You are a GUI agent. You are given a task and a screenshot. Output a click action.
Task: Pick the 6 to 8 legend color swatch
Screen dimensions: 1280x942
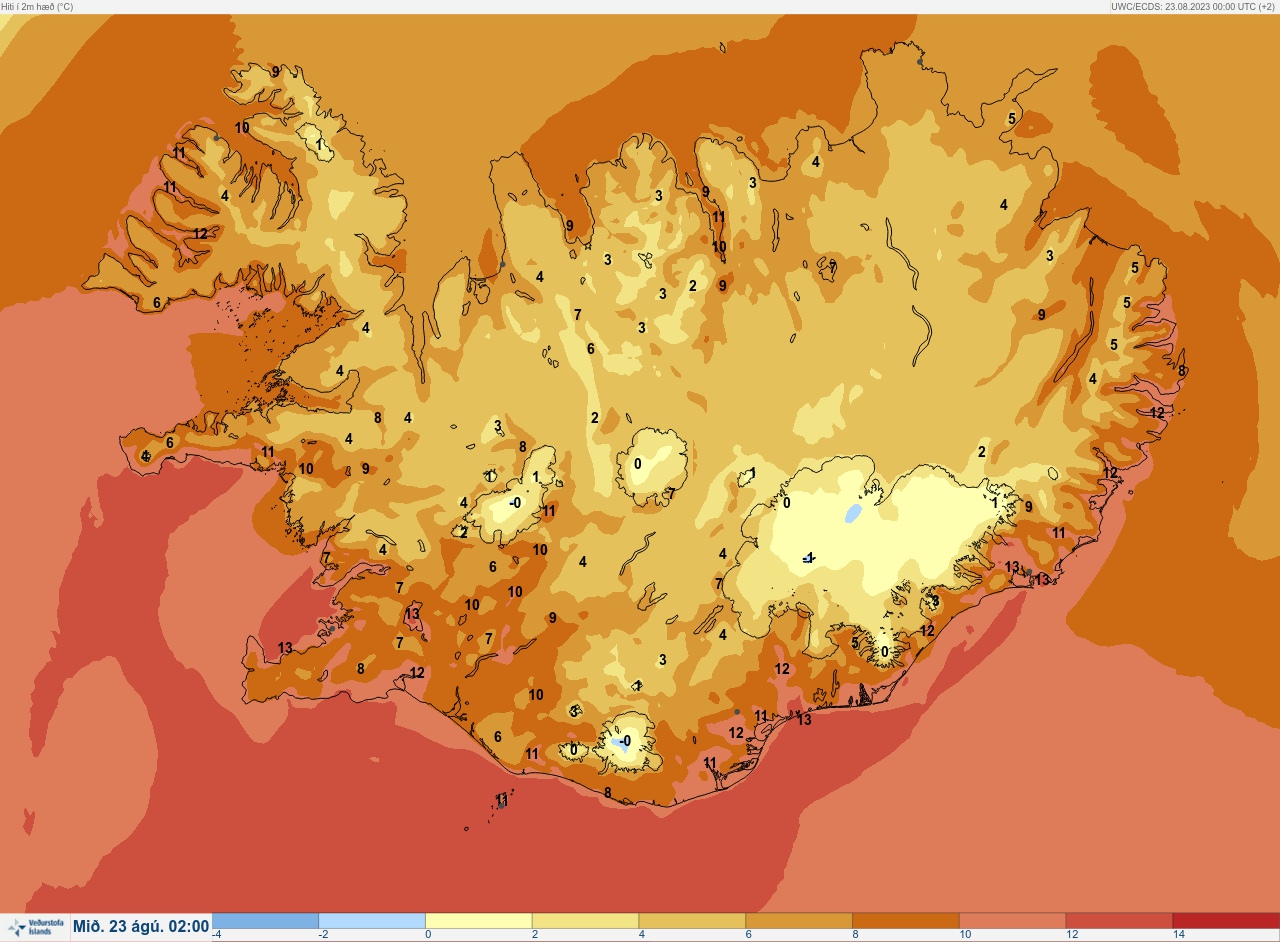[799, 921]
